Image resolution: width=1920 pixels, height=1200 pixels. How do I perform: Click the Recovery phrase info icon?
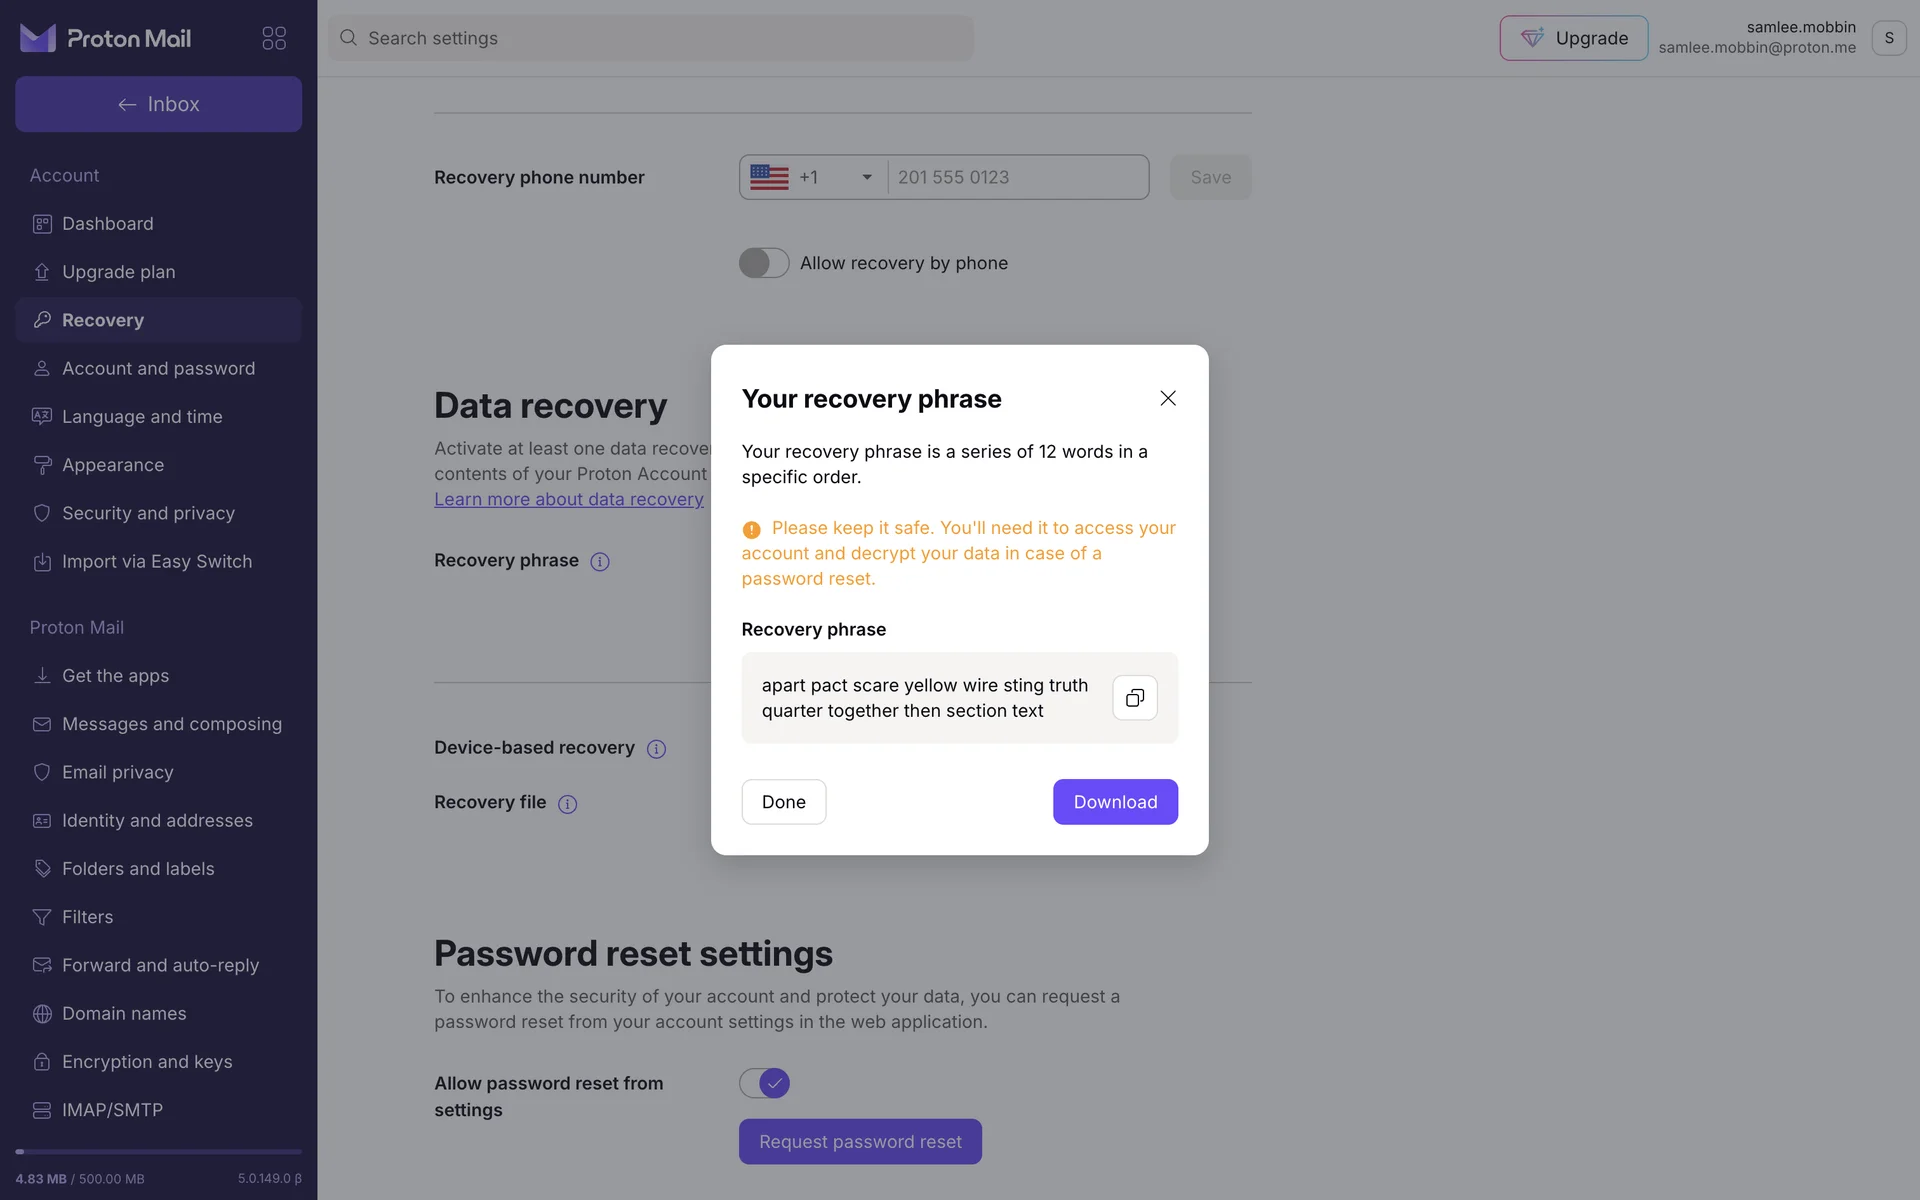(x=600, y=562)
